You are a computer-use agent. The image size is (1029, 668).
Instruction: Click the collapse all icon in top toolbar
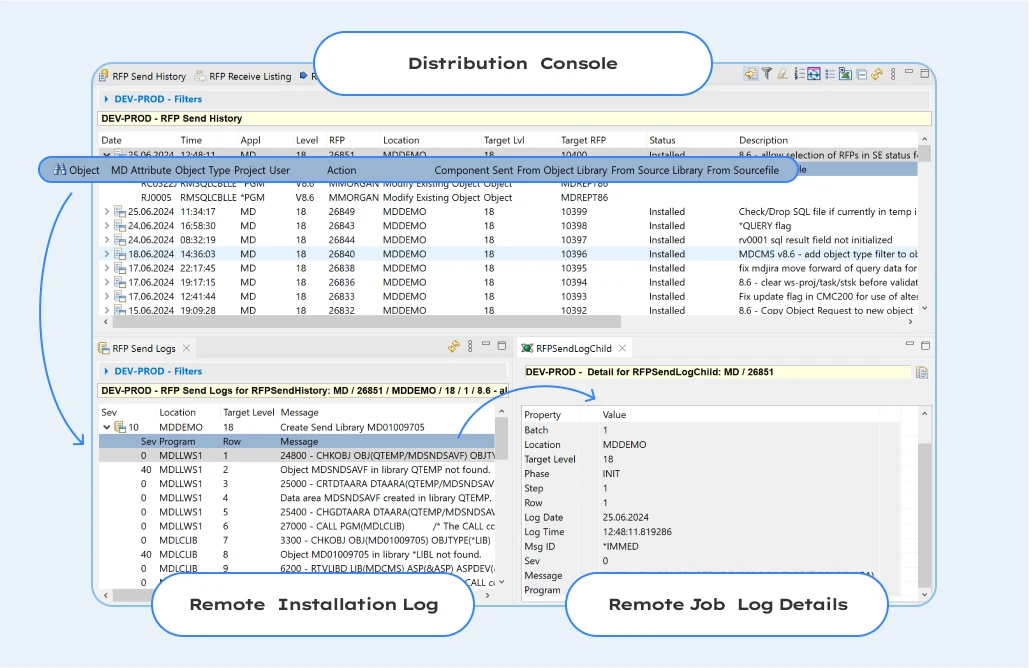(x=861, y=74)
